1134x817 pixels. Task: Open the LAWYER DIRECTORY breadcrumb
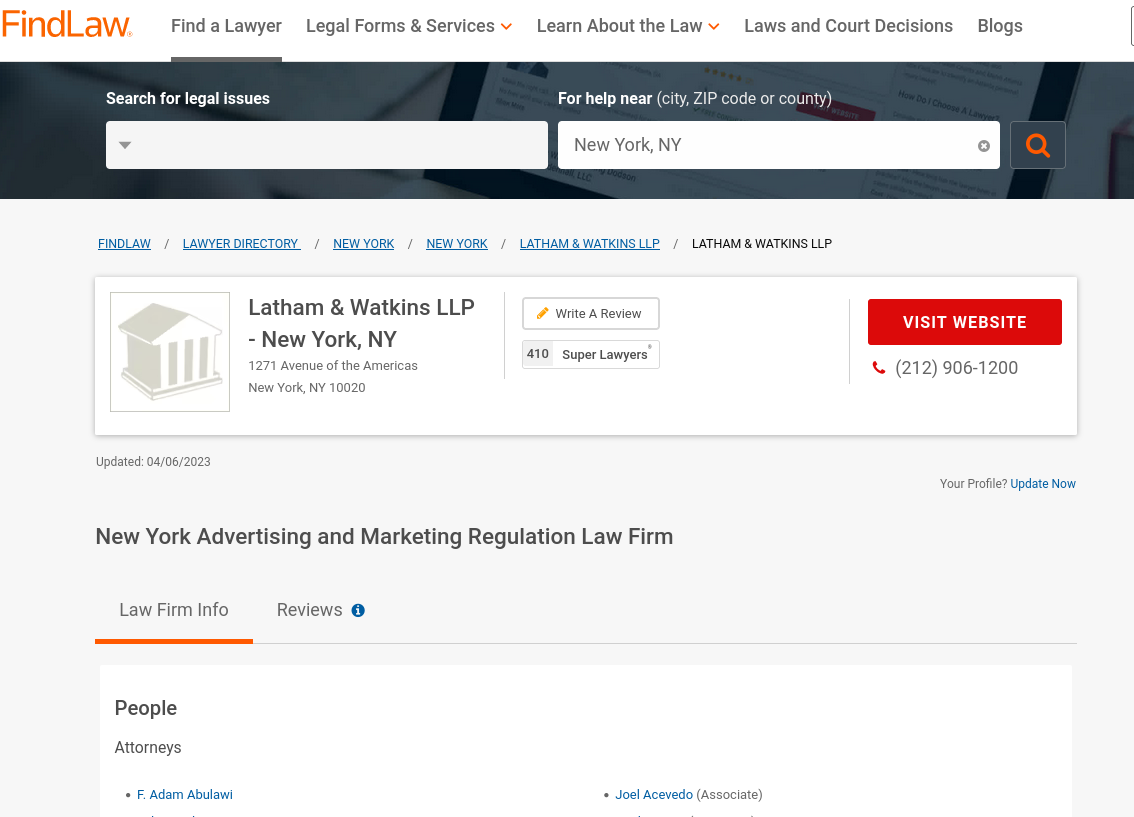(241, 244)
